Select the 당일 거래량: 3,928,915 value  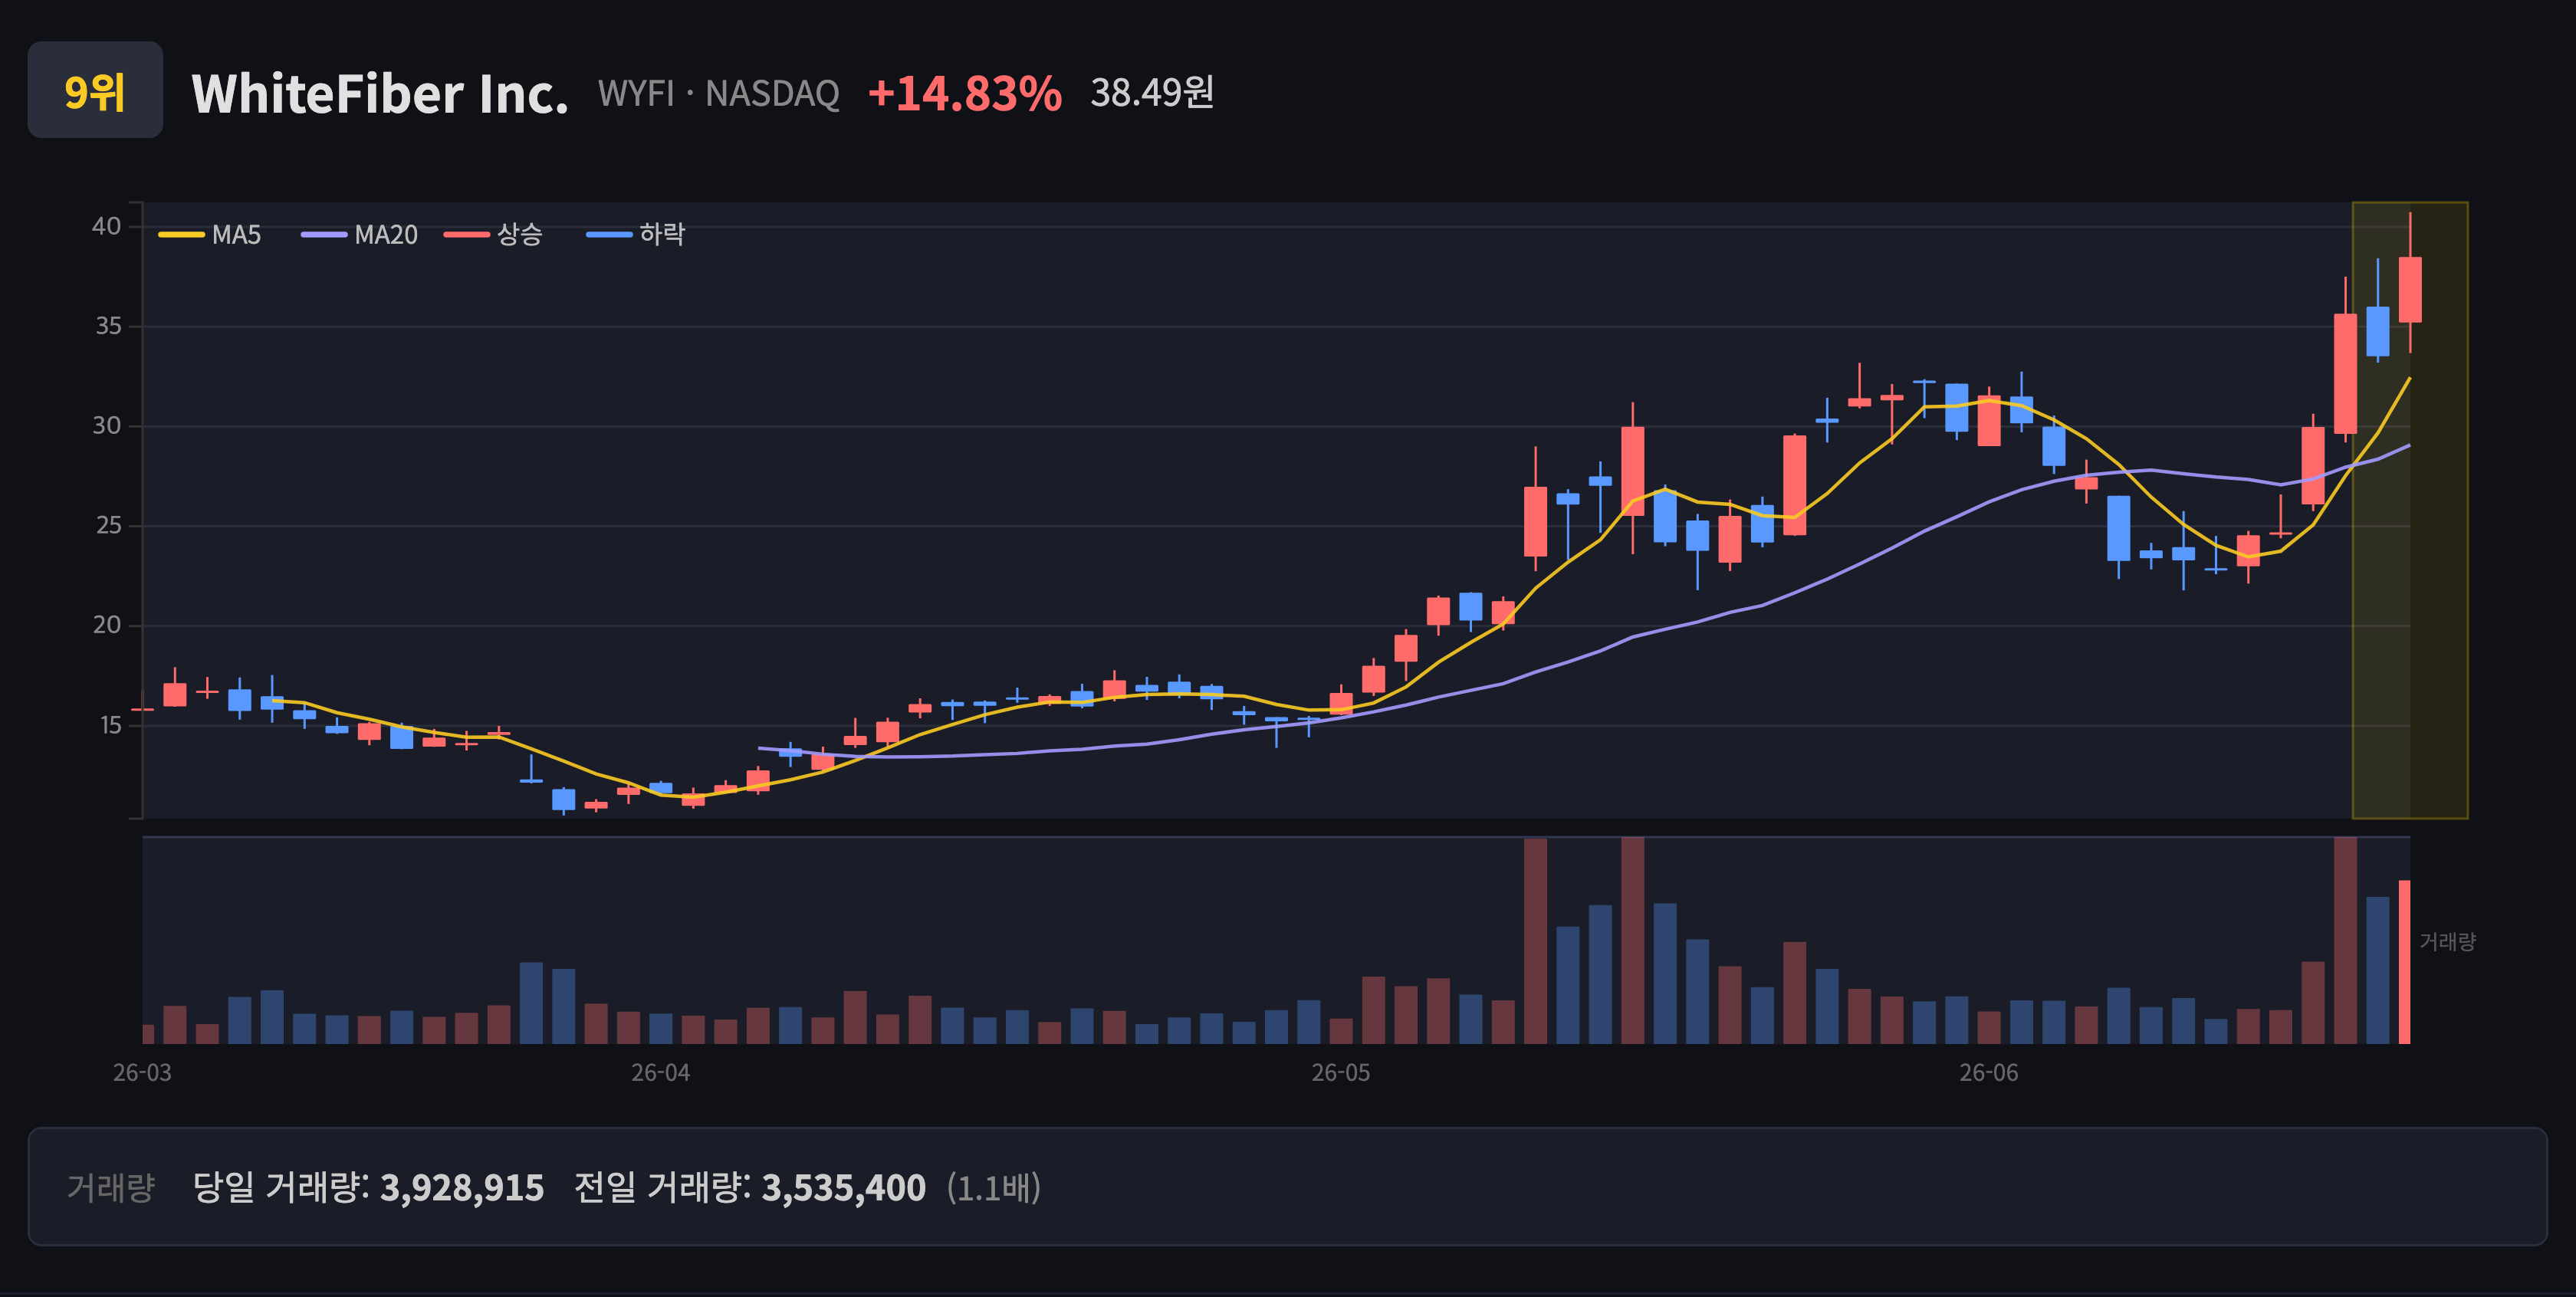(x=368, y=1188)
